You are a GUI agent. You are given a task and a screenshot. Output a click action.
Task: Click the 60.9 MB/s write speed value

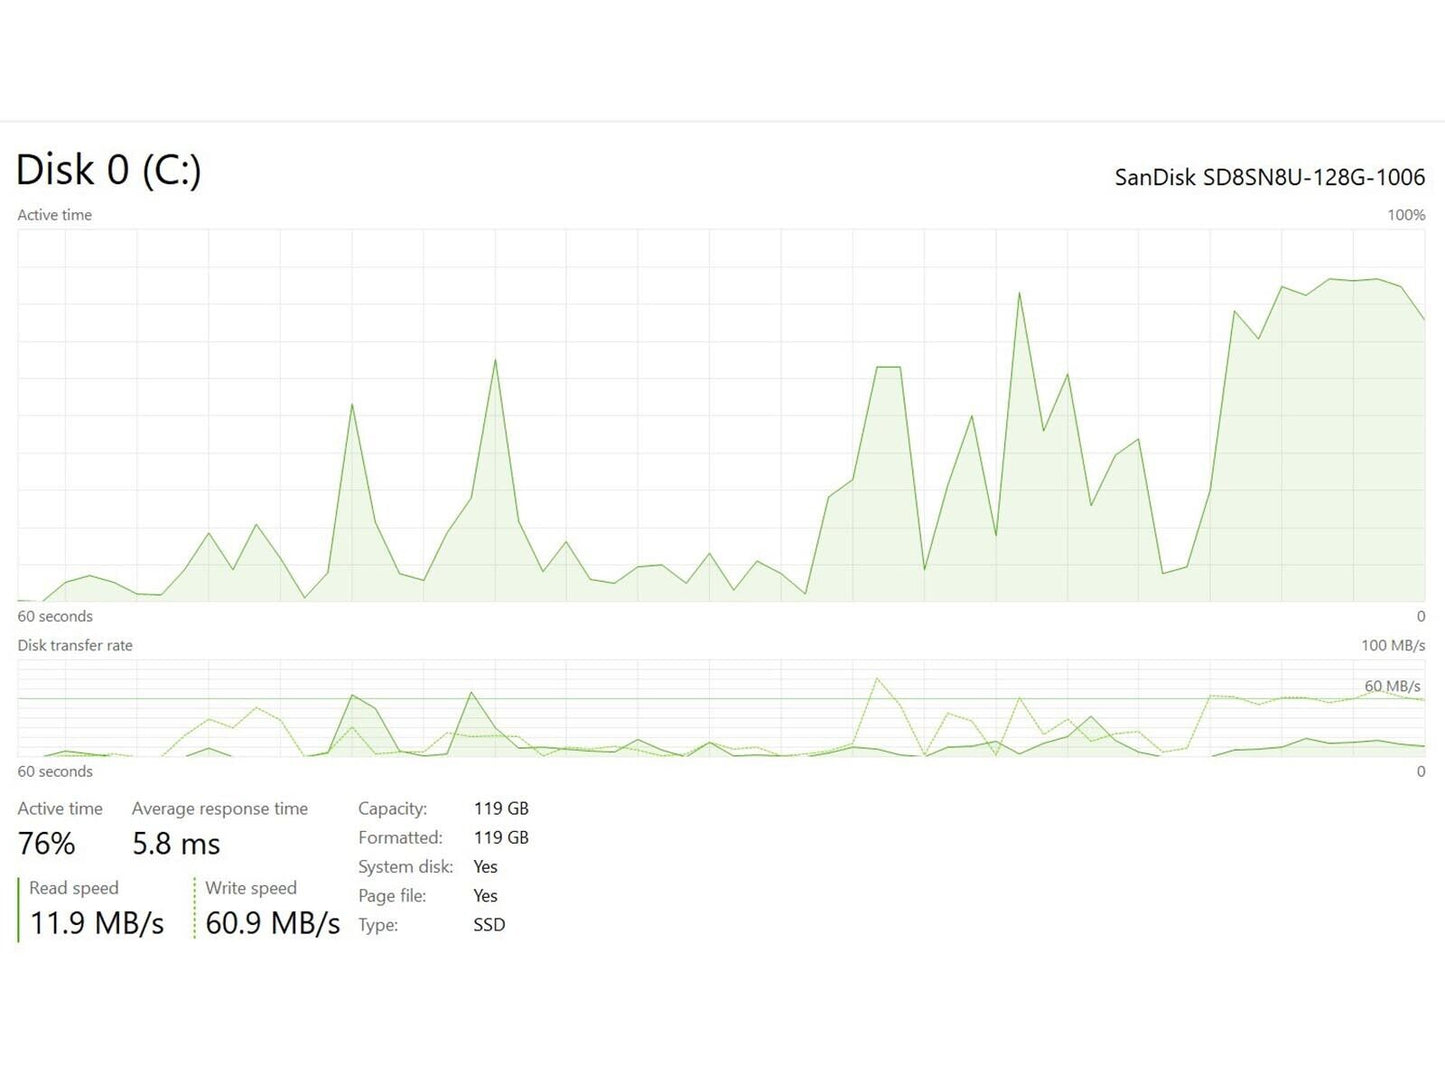(x=272, y=923)
